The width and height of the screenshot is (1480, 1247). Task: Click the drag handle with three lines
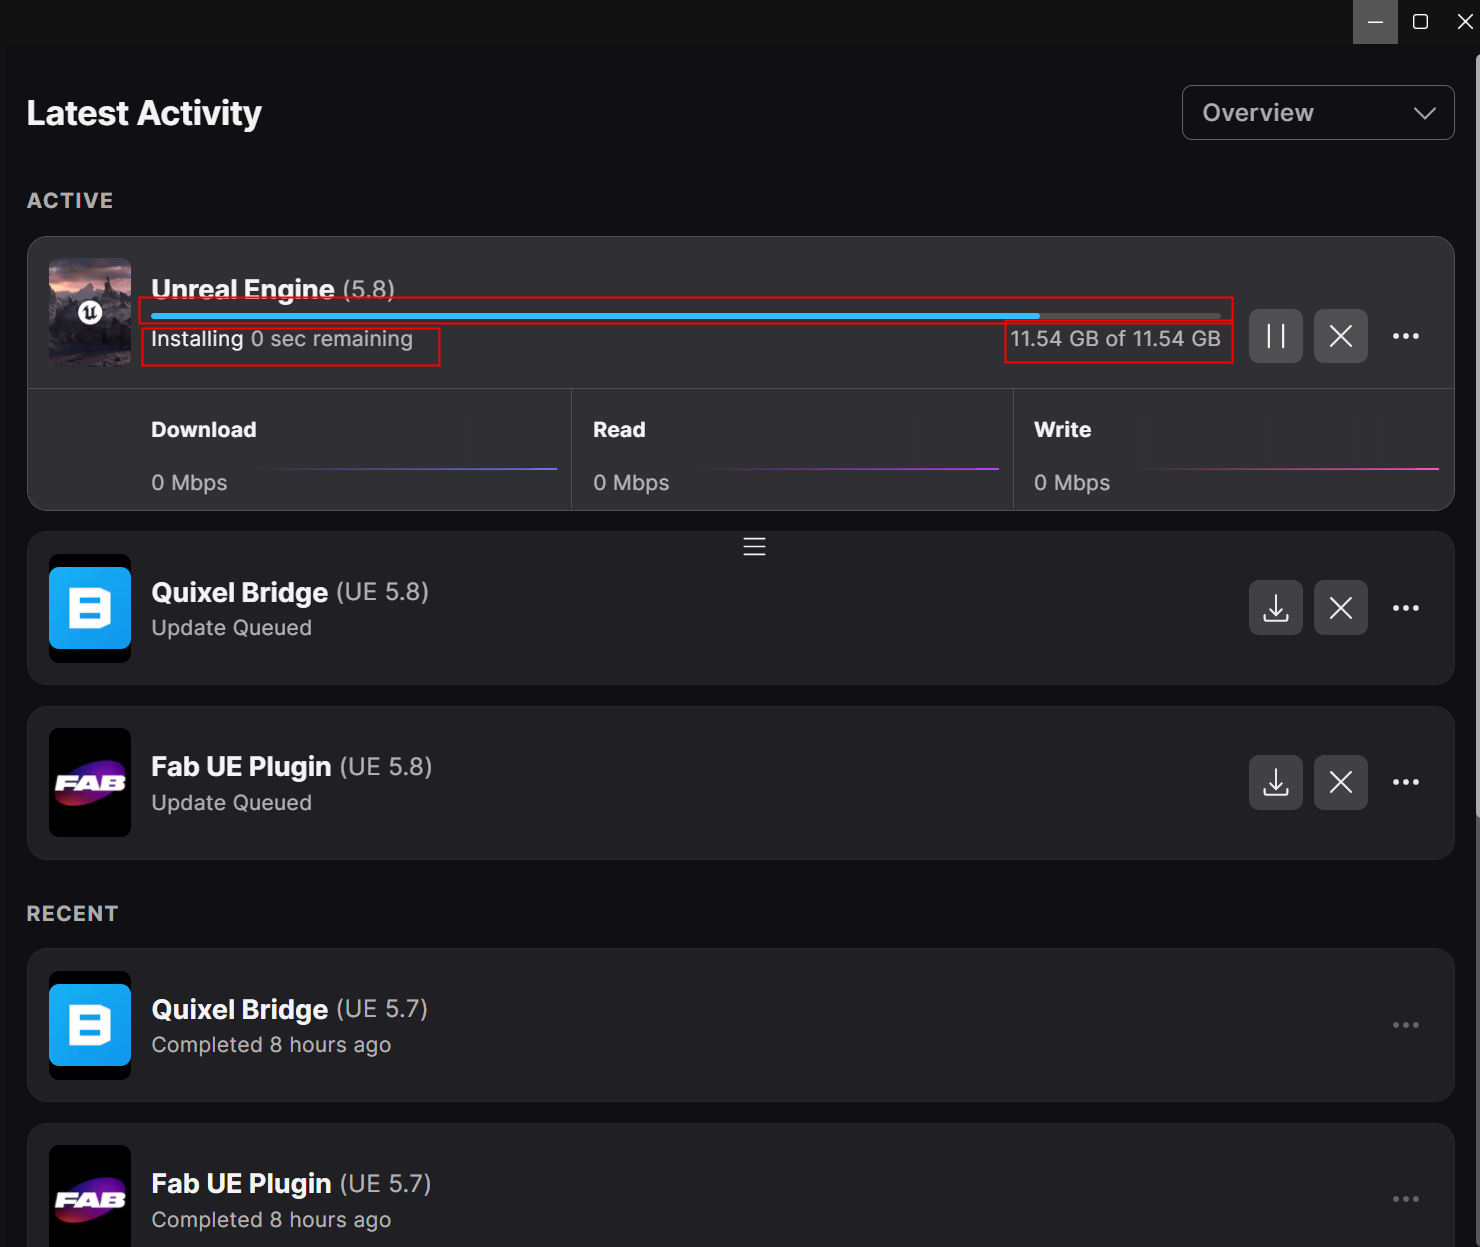[x=755, y=547]
